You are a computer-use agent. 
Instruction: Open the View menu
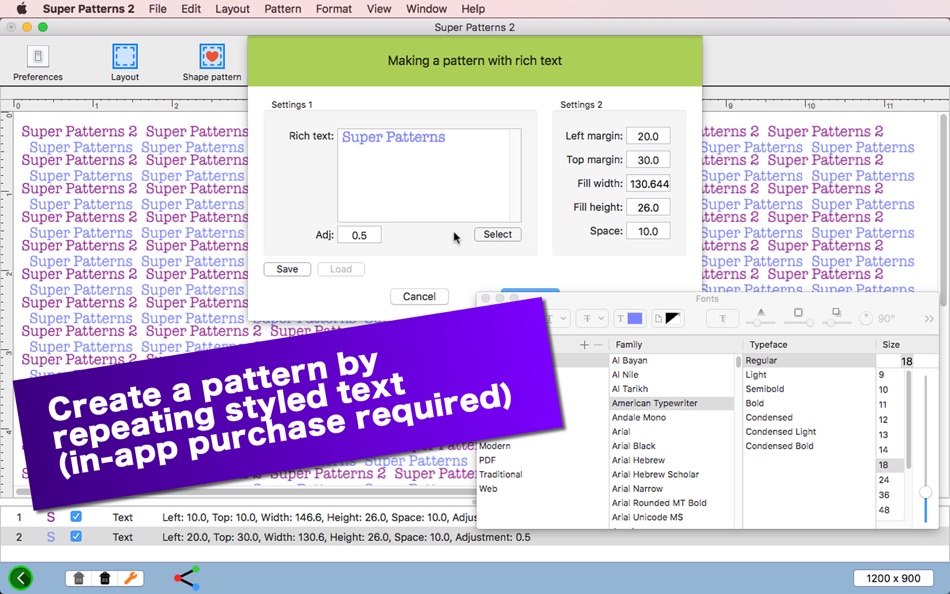point(379,8)
